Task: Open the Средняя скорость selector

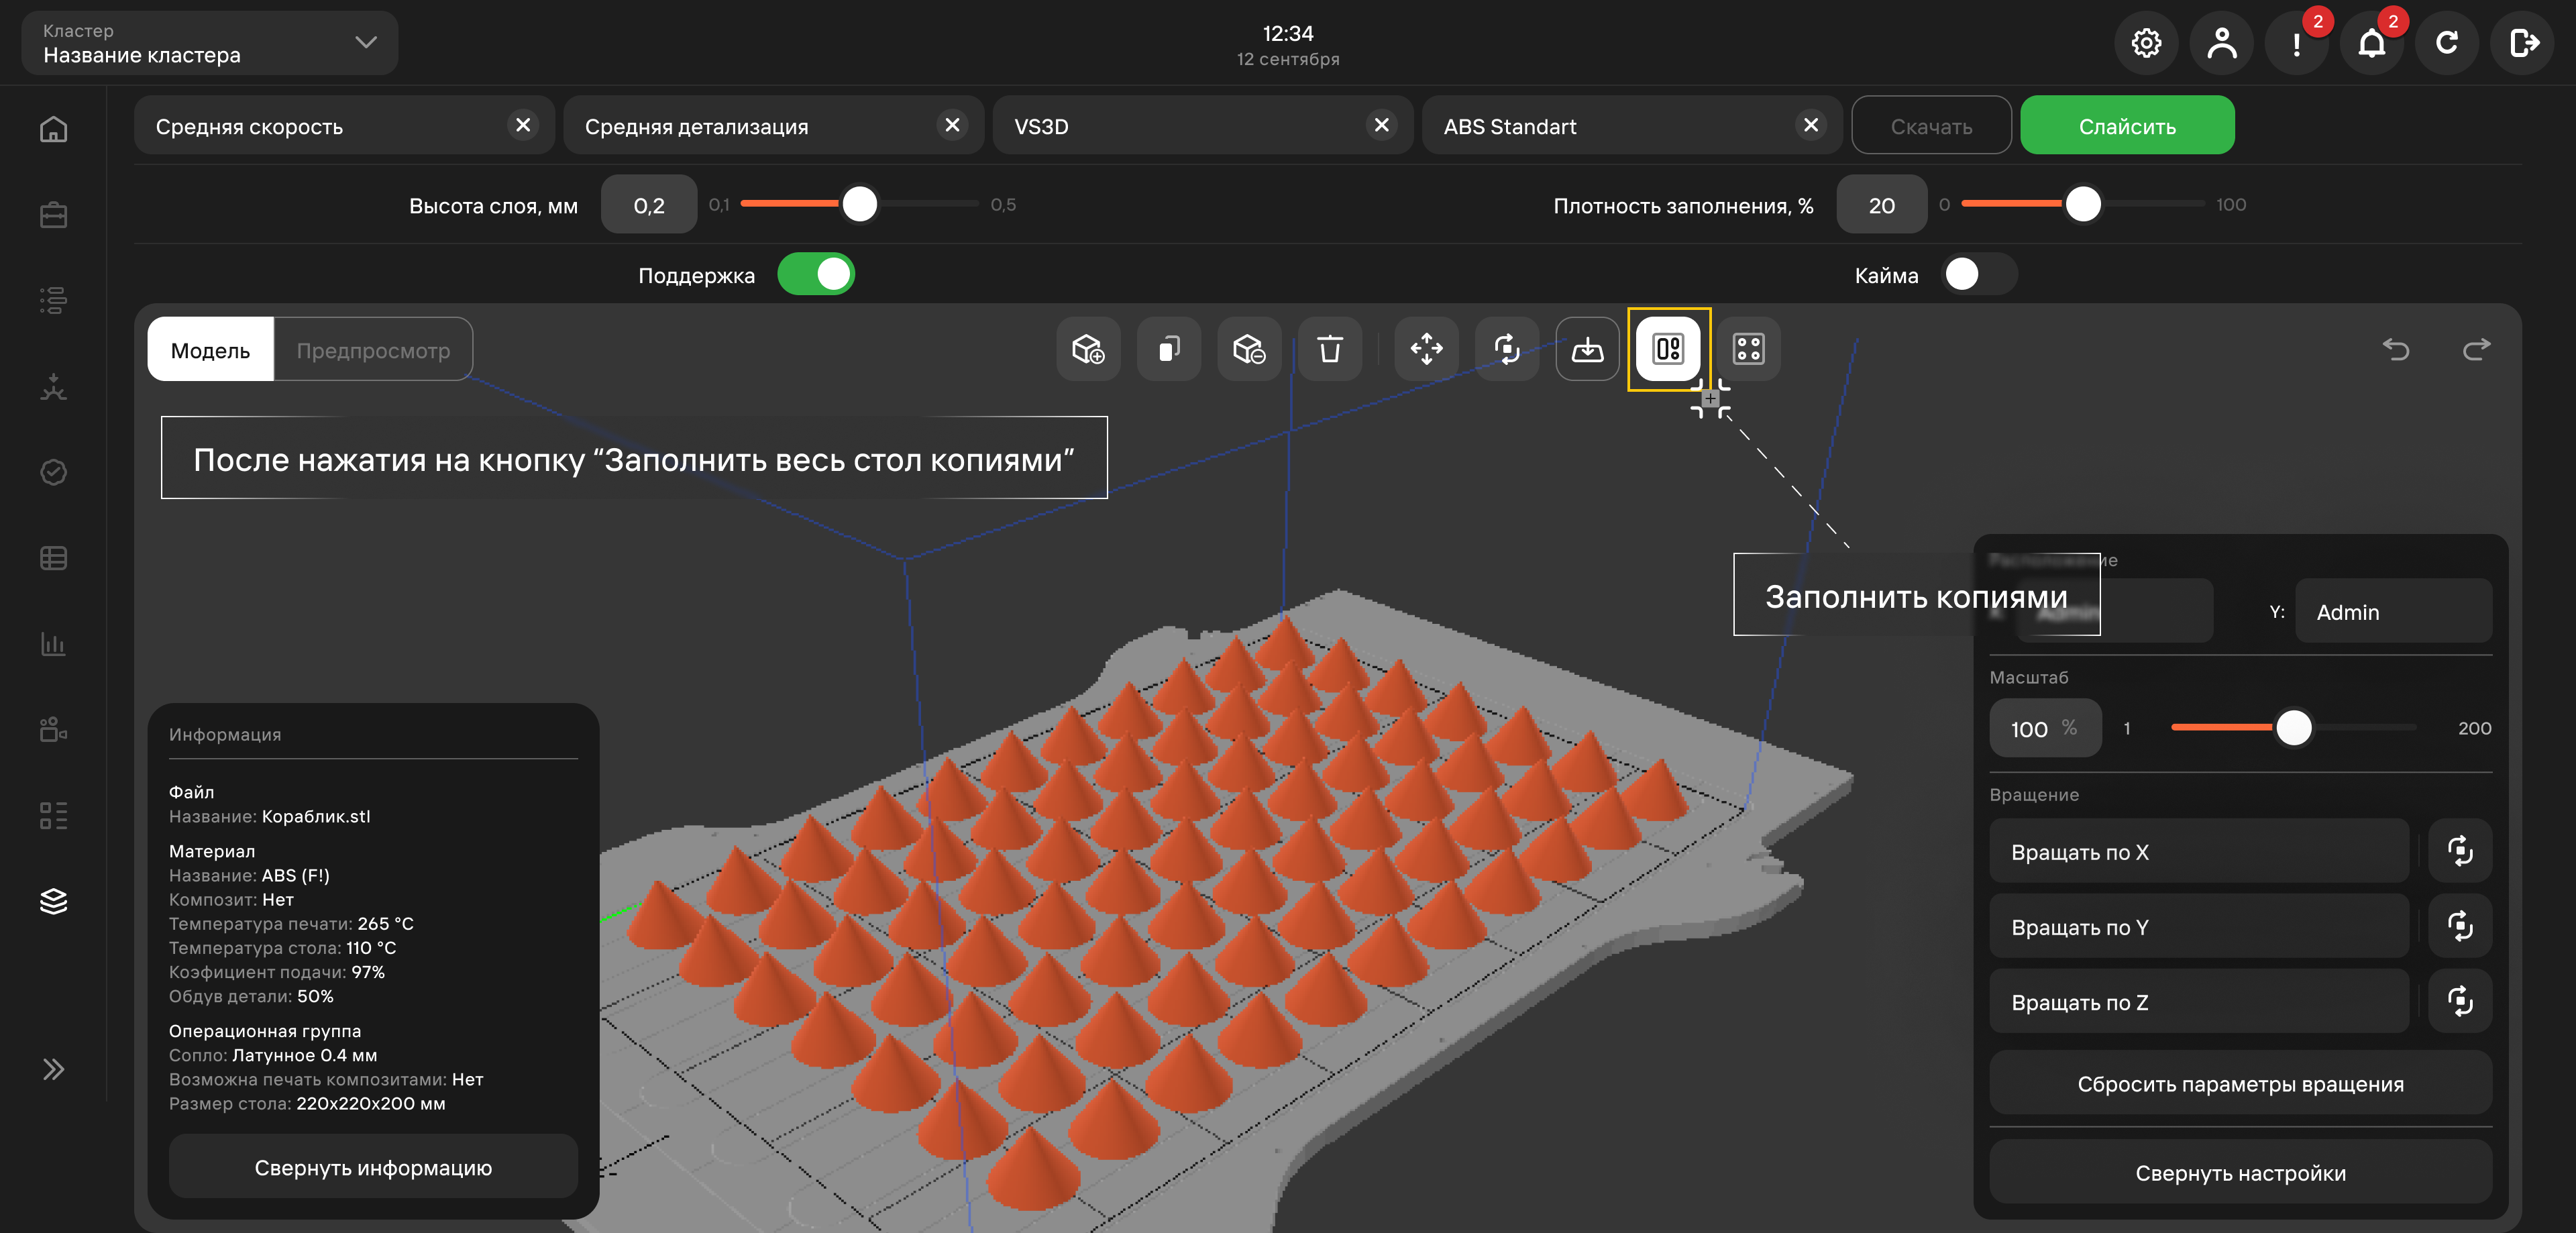Action: click(x=344, y=125)
